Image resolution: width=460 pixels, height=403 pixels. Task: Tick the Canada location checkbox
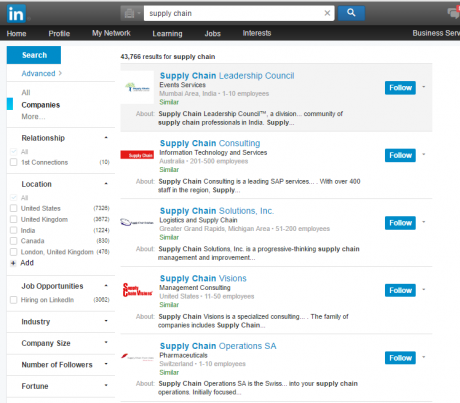click(x=14, y=241)
